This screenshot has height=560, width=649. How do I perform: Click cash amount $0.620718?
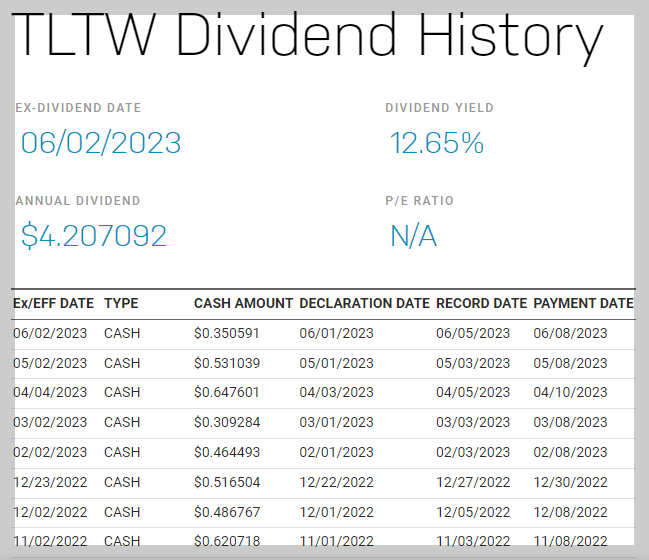(x=227, y=541)
